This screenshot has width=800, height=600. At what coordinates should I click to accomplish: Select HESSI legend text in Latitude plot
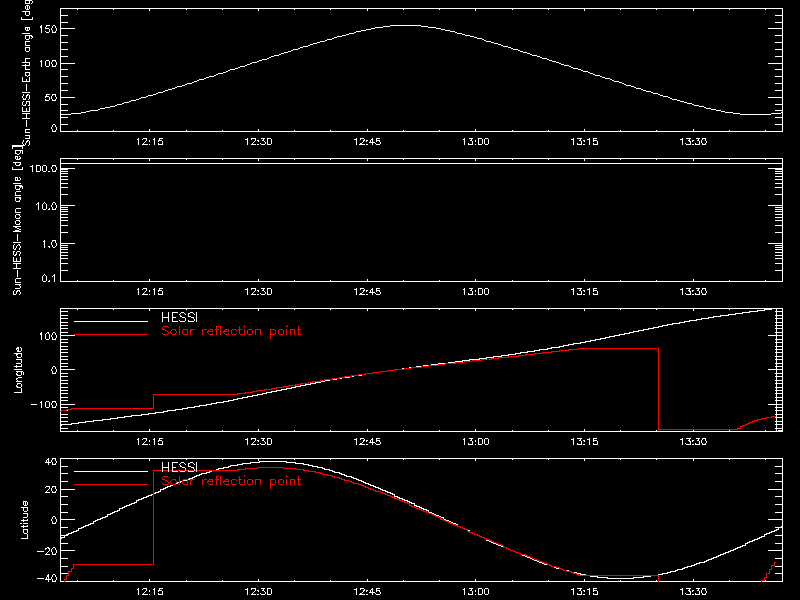coord(179,467)
